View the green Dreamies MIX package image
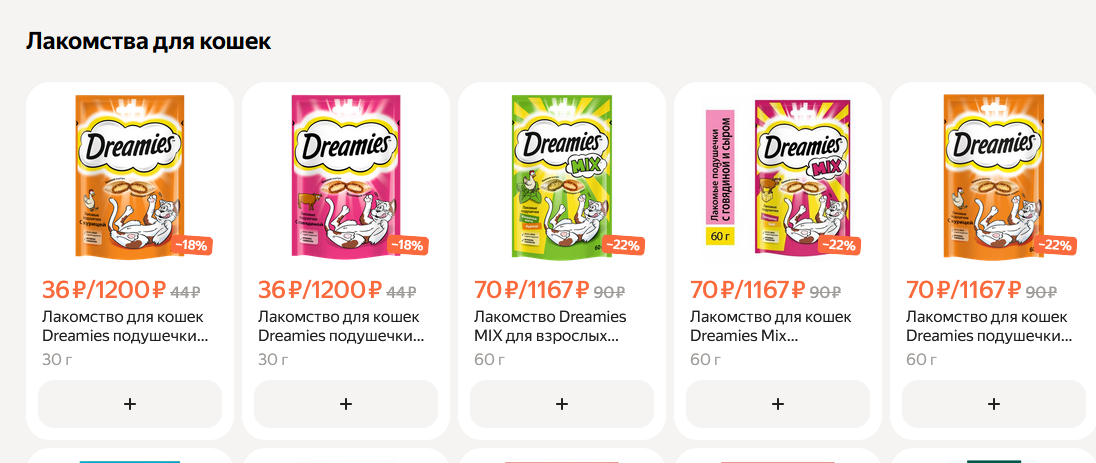Image resolution: width=1096 pixels, height=463 pixels. coord(562,175)
